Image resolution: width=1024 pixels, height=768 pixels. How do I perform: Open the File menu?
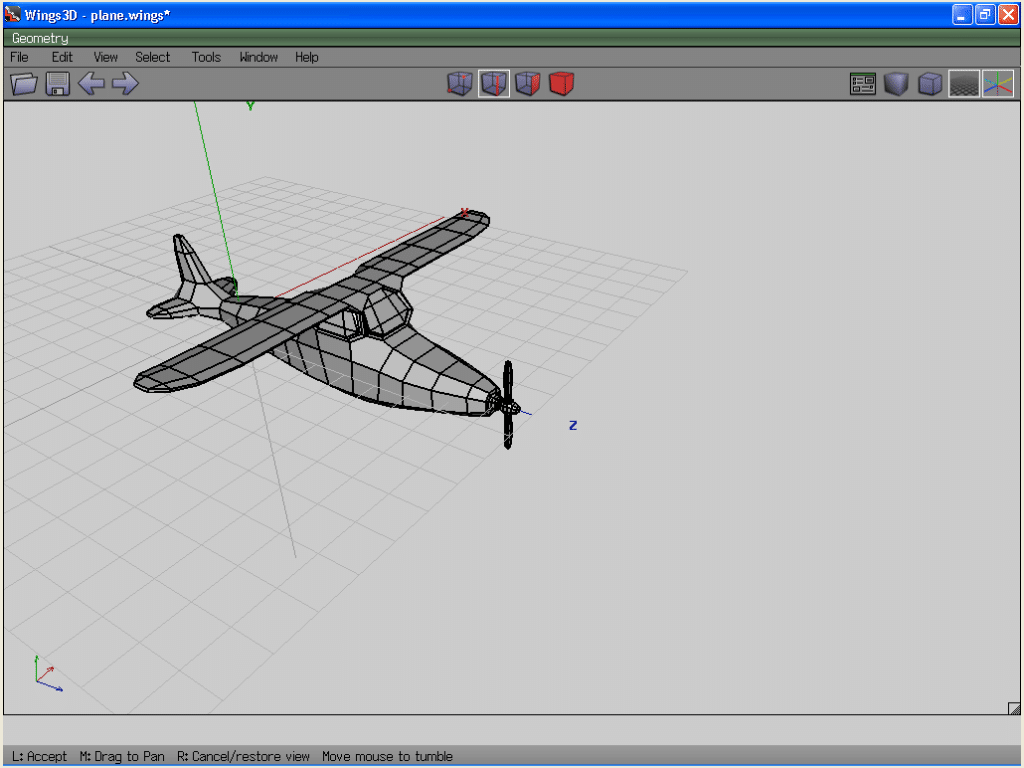[19, 57]
